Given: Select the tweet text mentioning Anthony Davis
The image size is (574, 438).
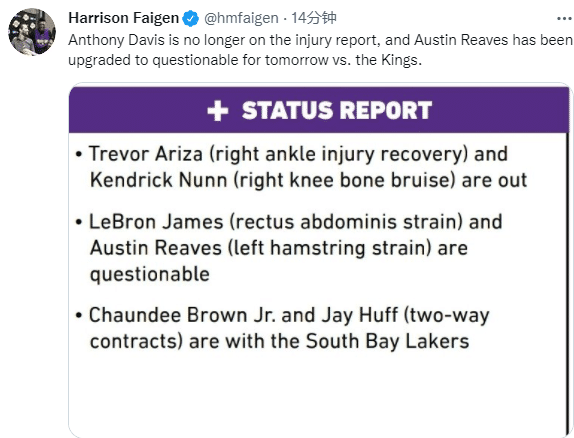Looking at the screenshot, I should 320,50.
